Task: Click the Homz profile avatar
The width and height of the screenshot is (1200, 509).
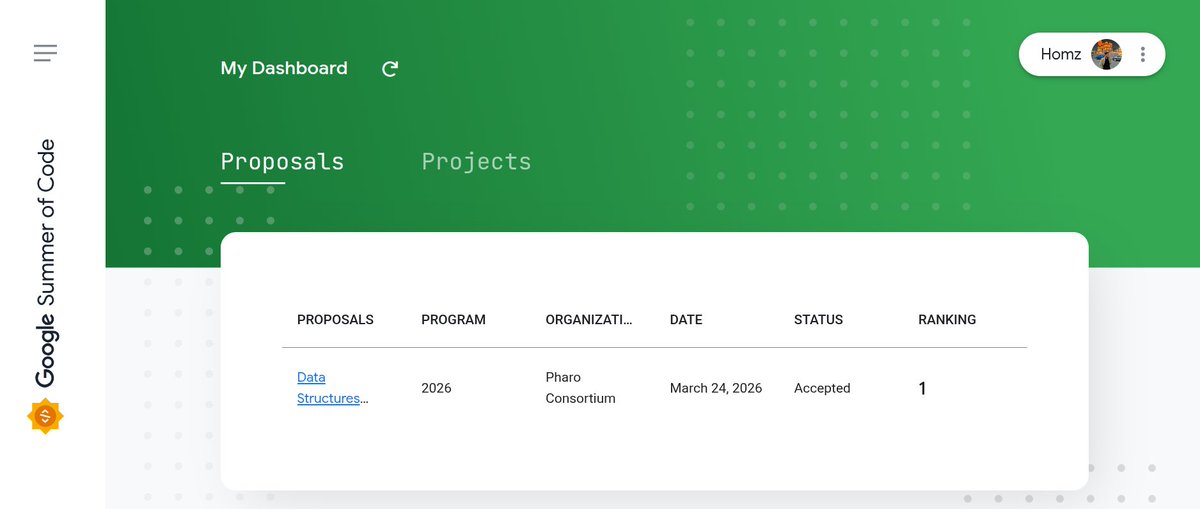Action: coord(1106,54)
